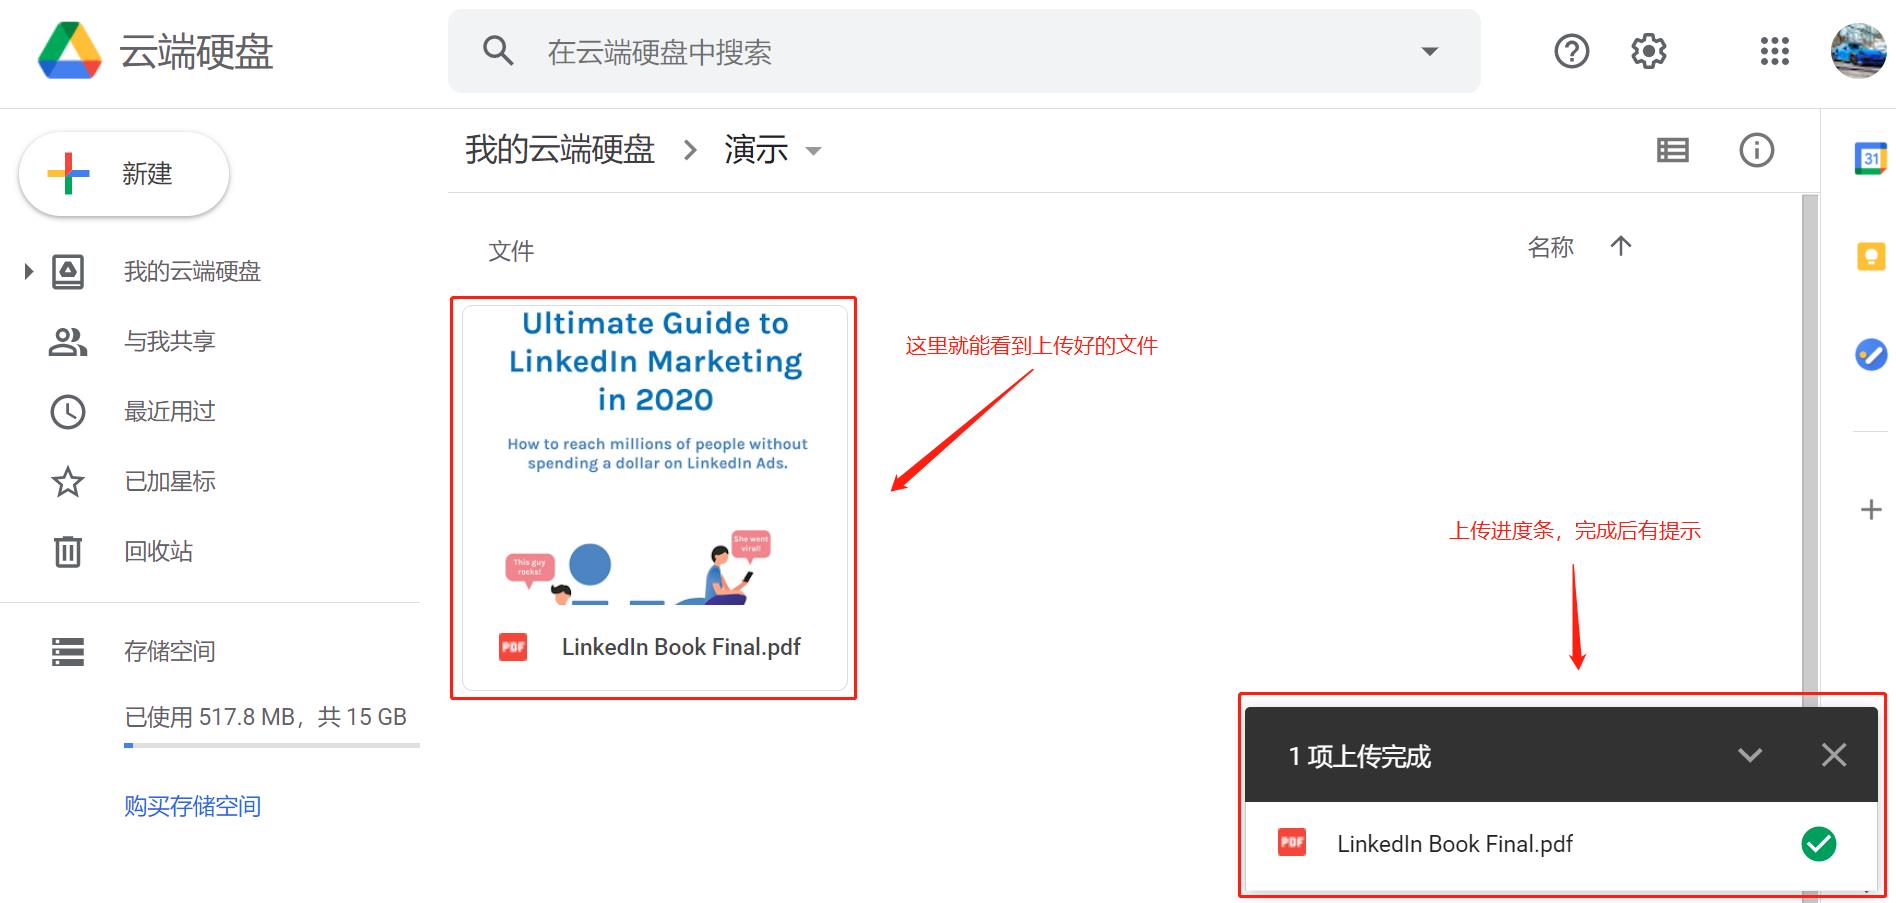This screenshot has height=903, width=1896.
Task: Close the upload complete panel
Action: [x=1834, y=755]
